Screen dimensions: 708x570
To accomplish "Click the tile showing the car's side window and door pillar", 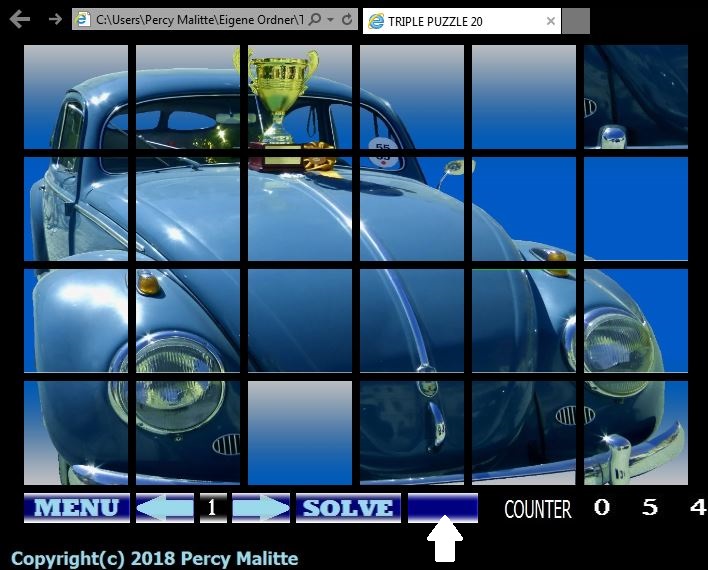I will (76, 97).
